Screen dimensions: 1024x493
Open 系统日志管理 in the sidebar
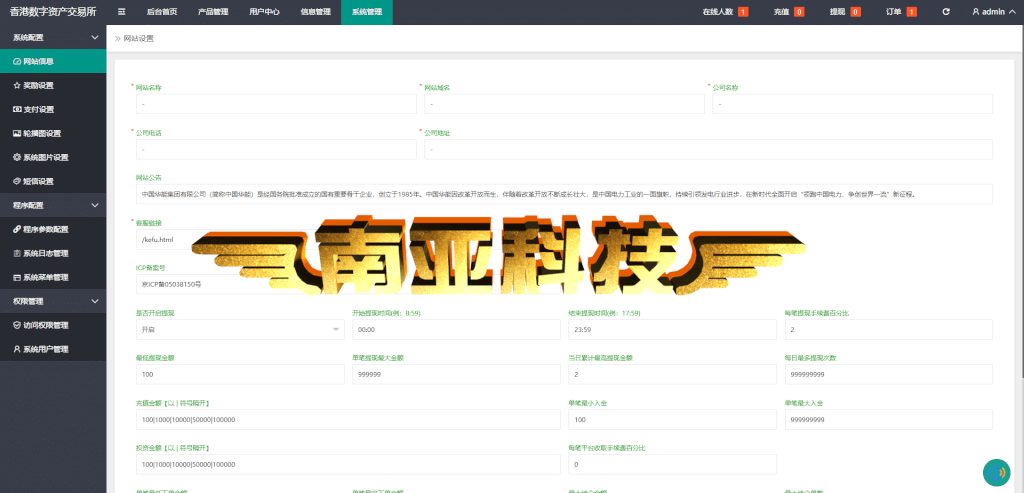click(x=53, y=253)
